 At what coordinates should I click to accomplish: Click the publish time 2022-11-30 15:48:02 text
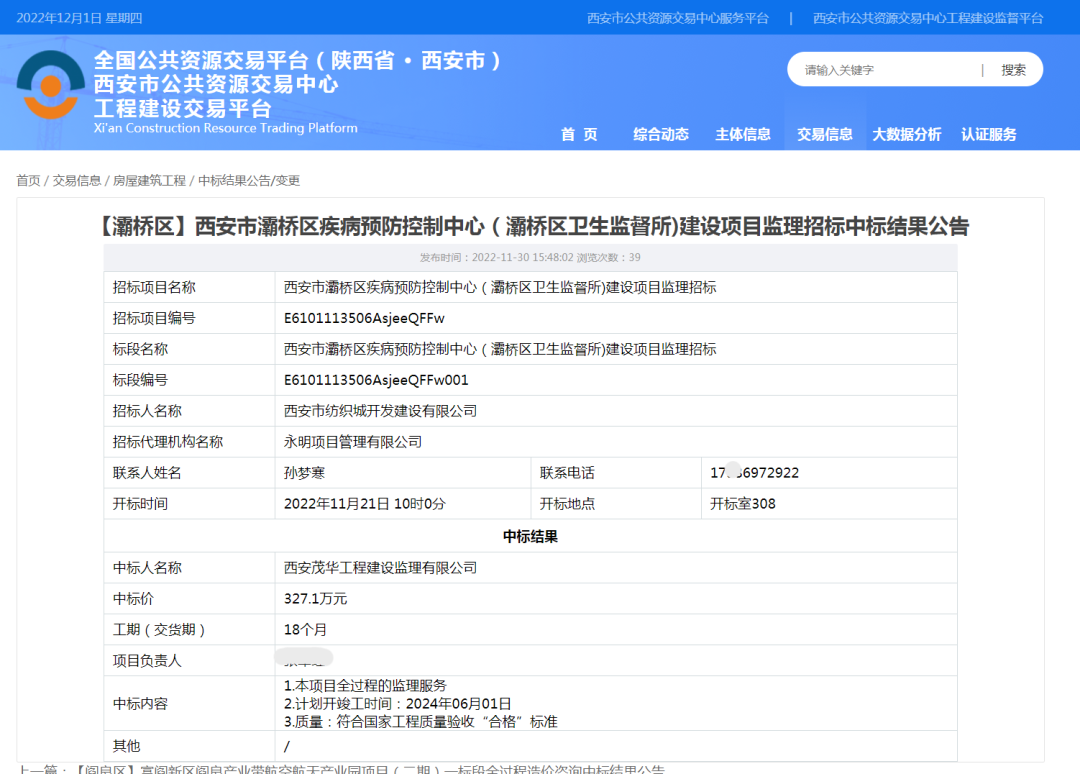coord(497,257)
